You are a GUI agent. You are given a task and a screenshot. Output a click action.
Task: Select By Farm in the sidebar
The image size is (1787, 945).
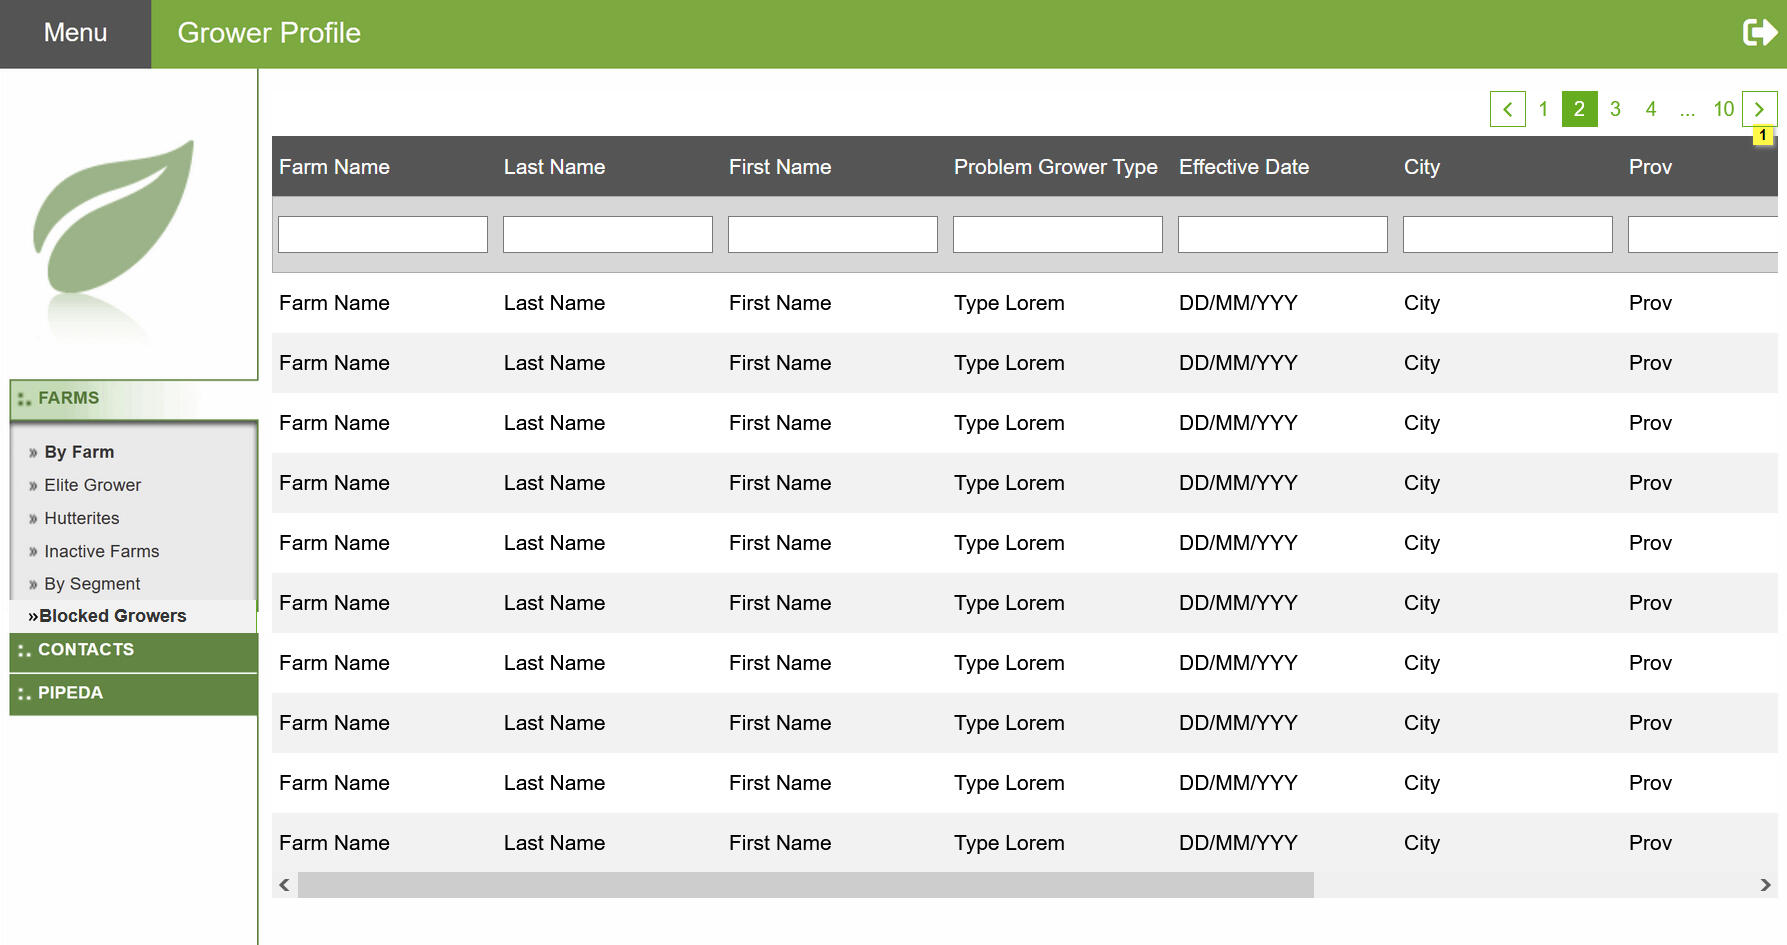click(79, 452)
